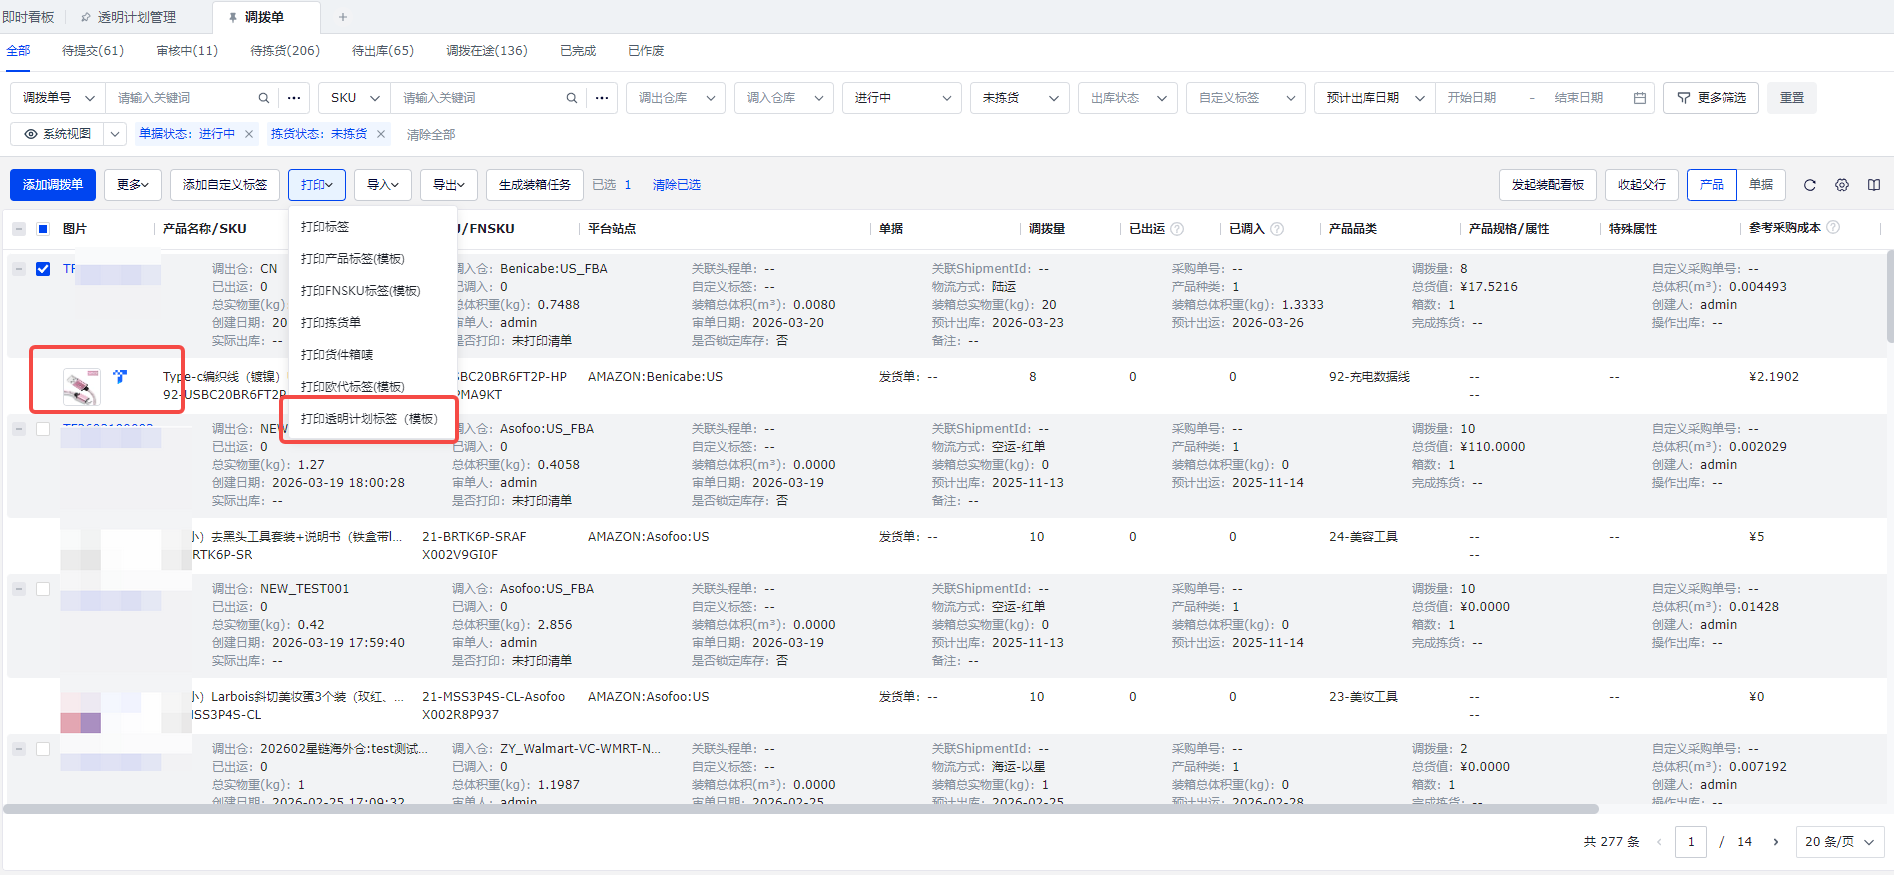Select 打印透明计划标签（模板） menu option

click(x=369, y=419)
